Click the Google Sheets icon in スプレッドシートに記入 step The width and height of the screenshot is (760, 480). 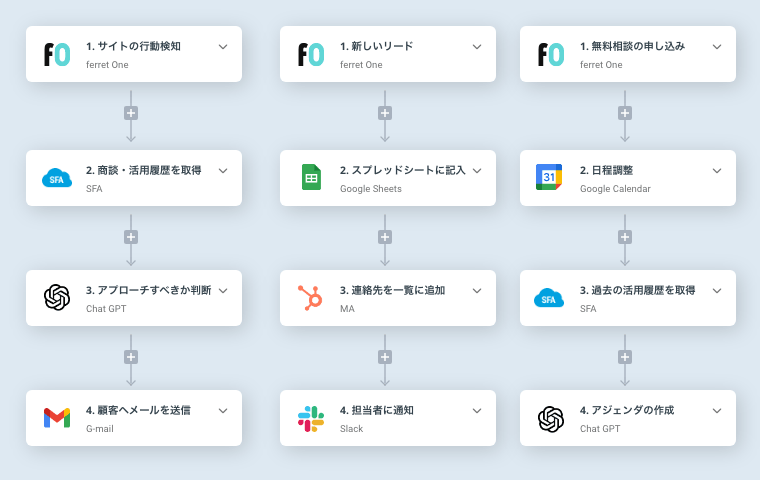pyautogui.click(x=311, y=177)
